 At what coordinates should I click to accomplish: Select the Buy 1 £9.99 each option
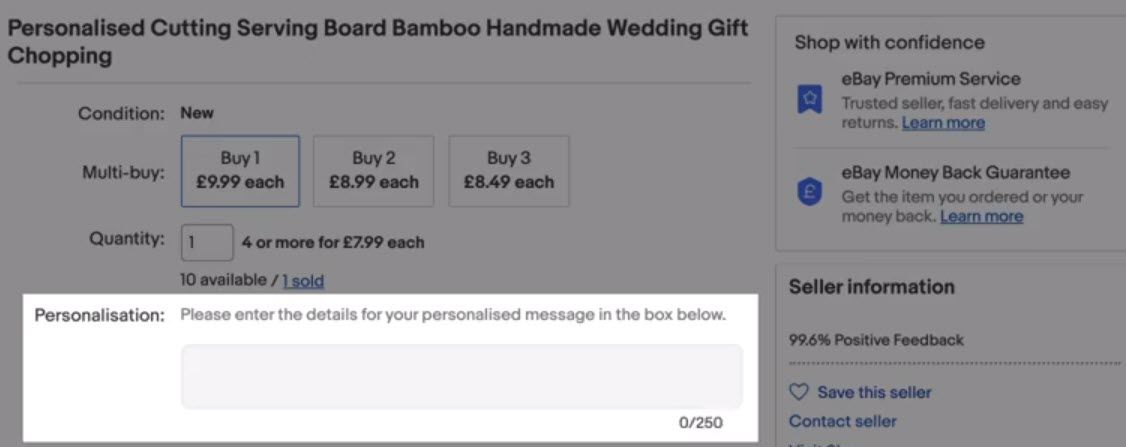(x=241, y=171)
